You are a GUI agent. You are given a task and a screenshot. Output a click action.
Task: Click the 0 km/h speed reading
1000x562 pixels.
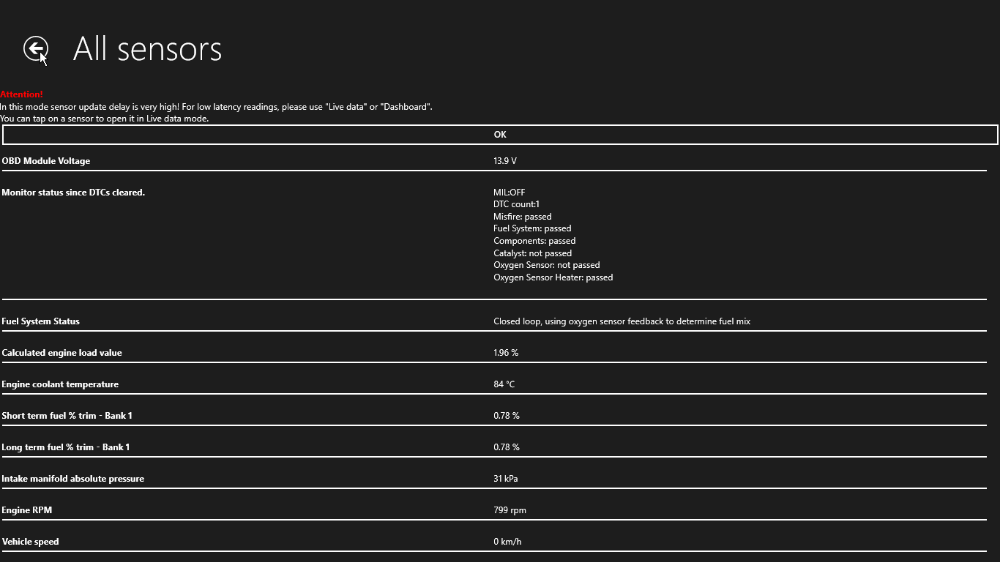[508, 542]
